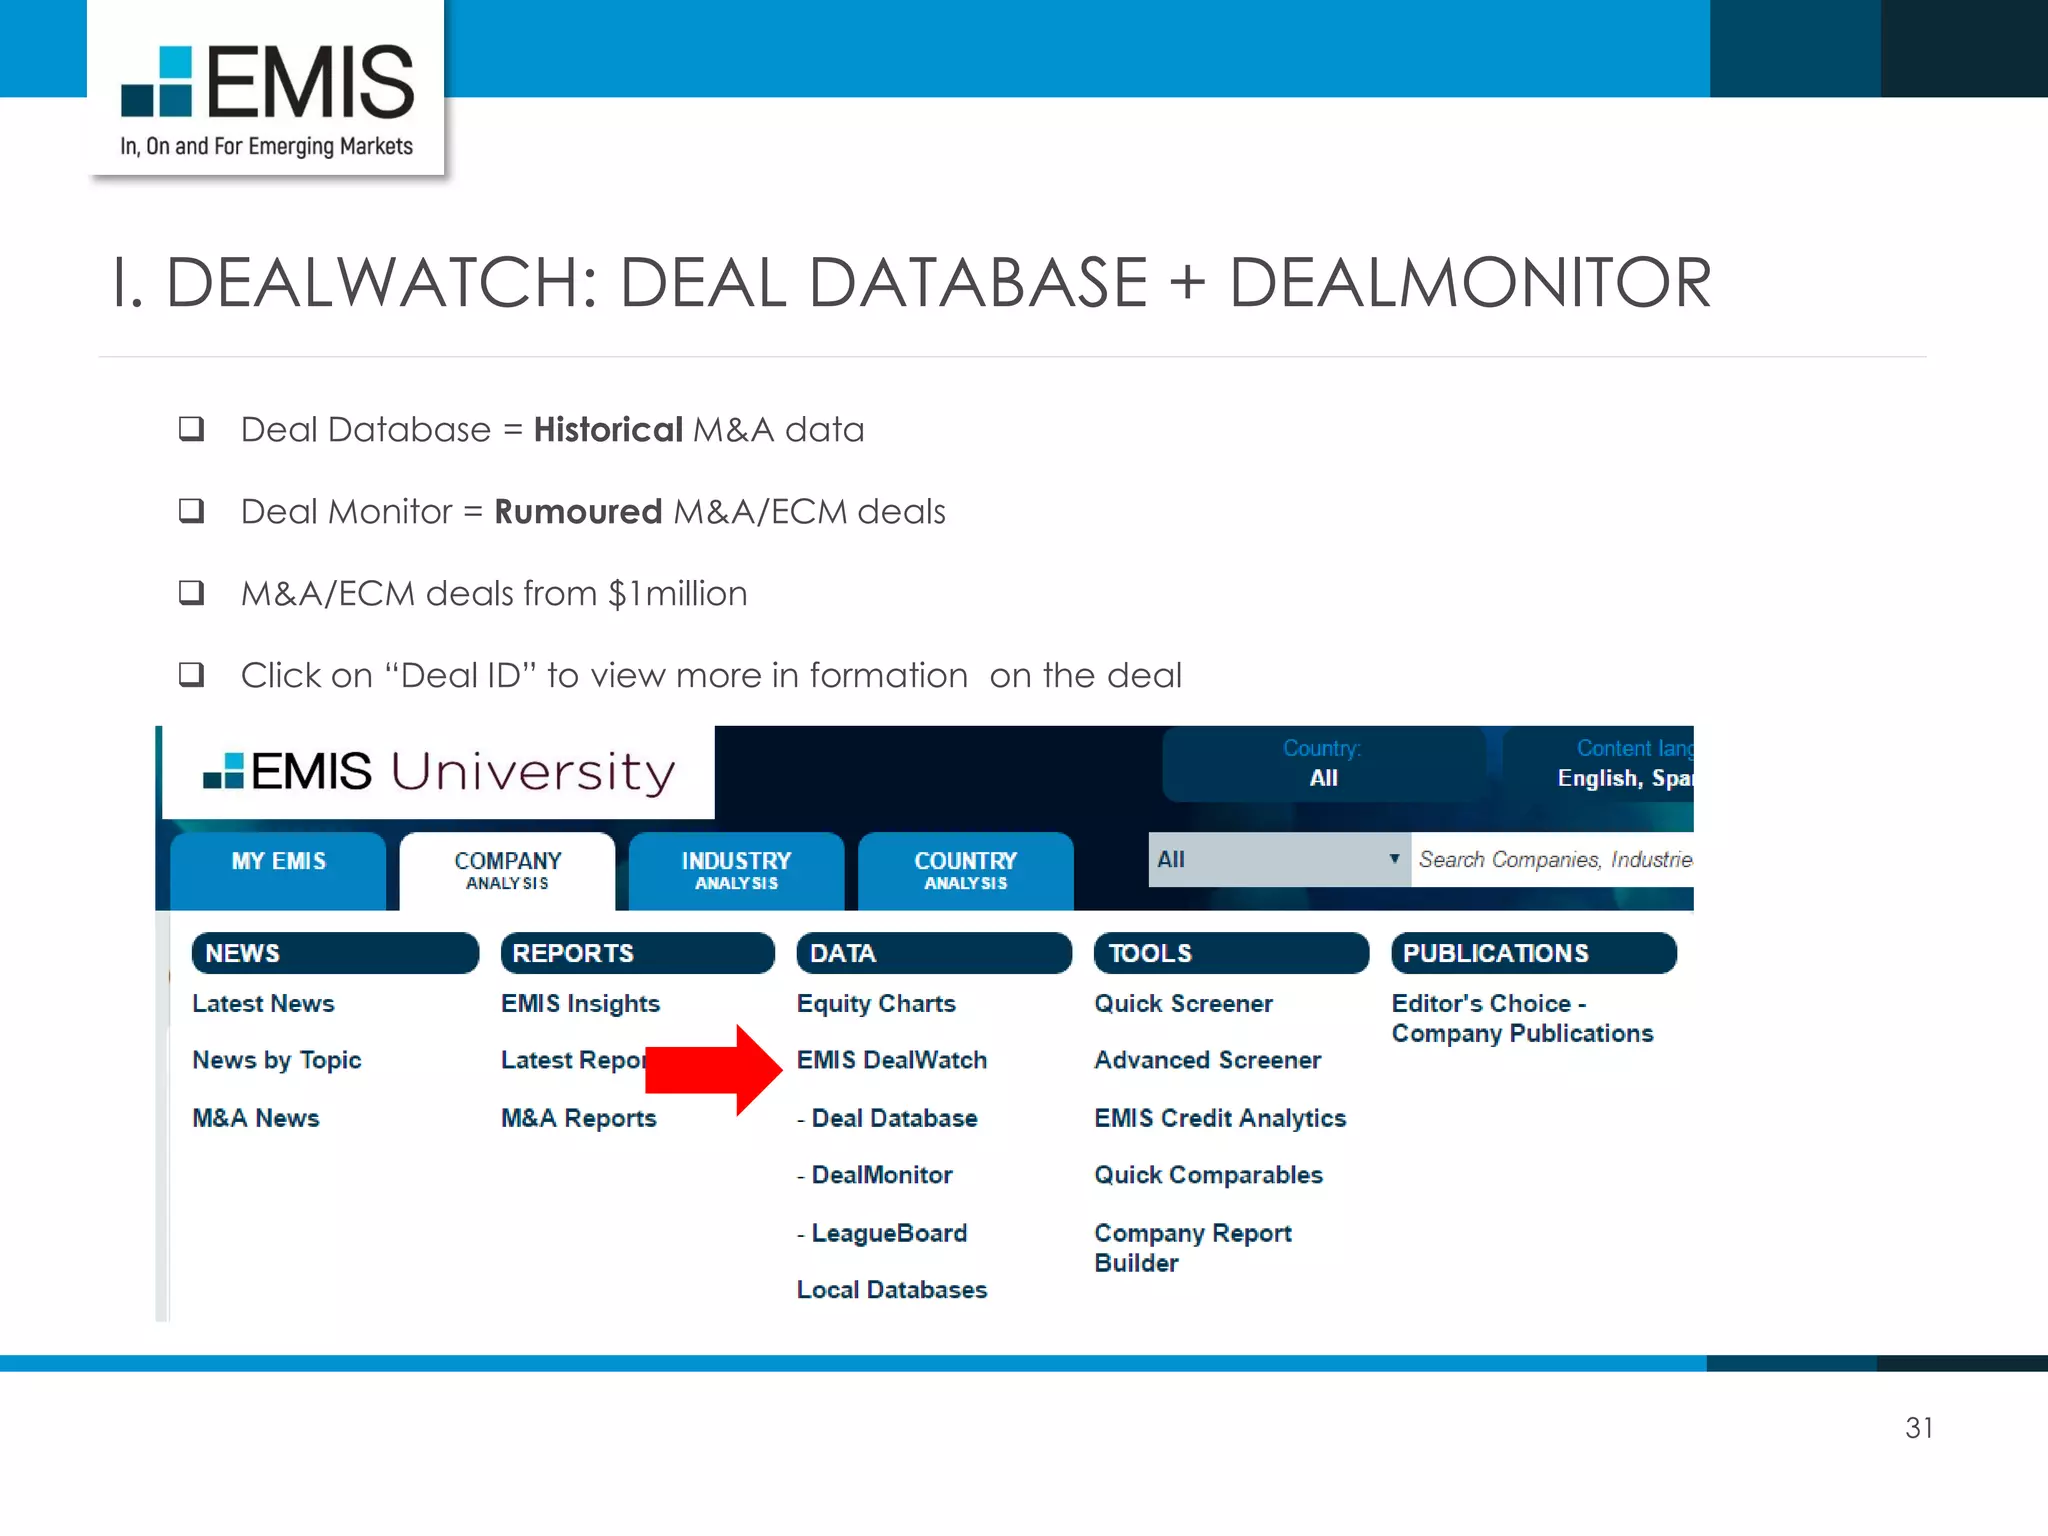
Task: Switch to the Country Analysis tab
Action: [x=966, y=870]
